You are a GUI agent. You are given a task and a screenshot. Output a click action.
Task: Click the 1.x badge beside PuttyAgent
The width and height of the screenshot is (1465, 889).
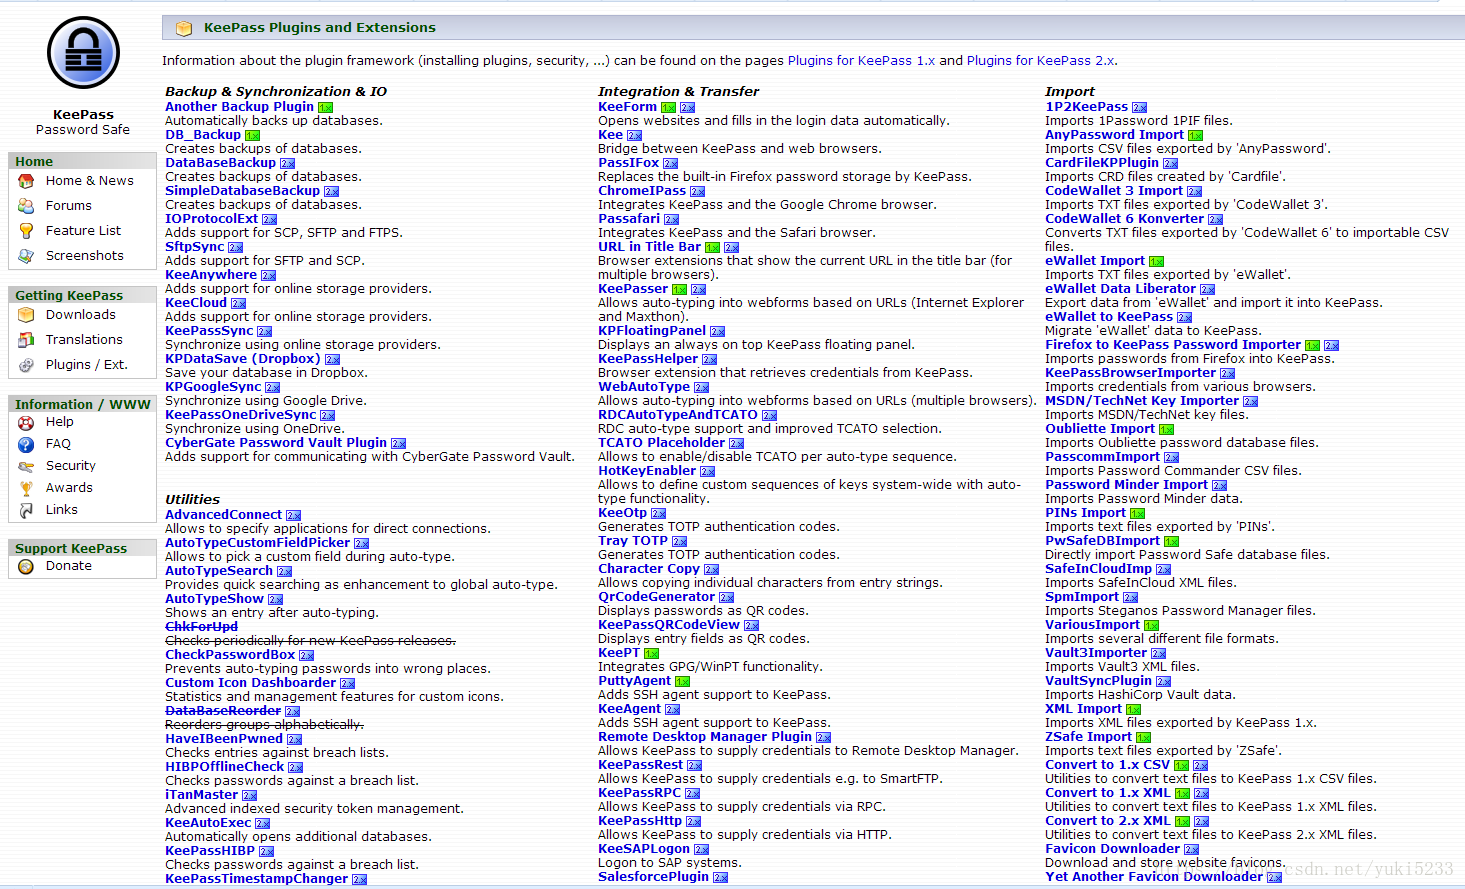[x=682, y=681]
